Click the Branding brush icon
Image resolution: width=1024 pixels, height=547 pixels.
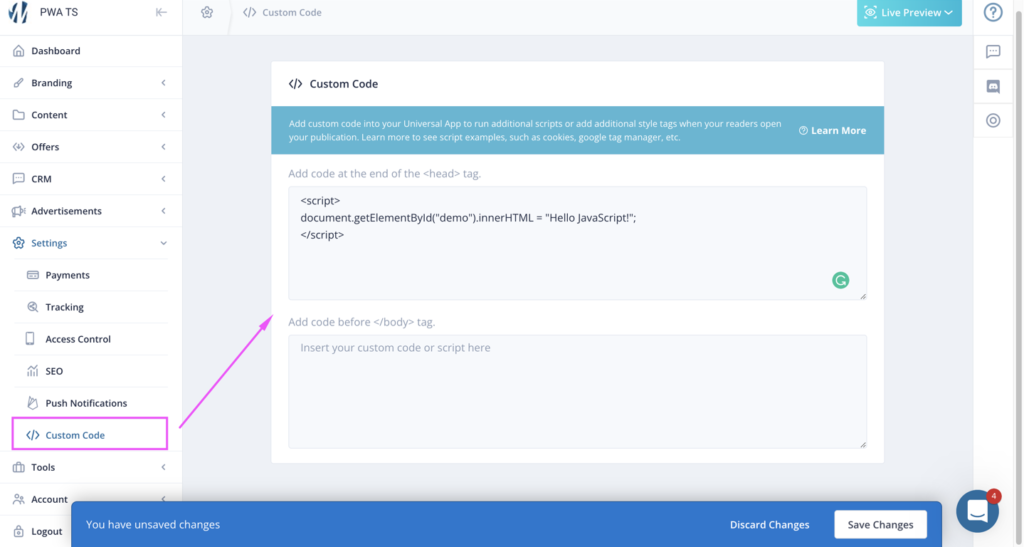(x=18, y=82)
